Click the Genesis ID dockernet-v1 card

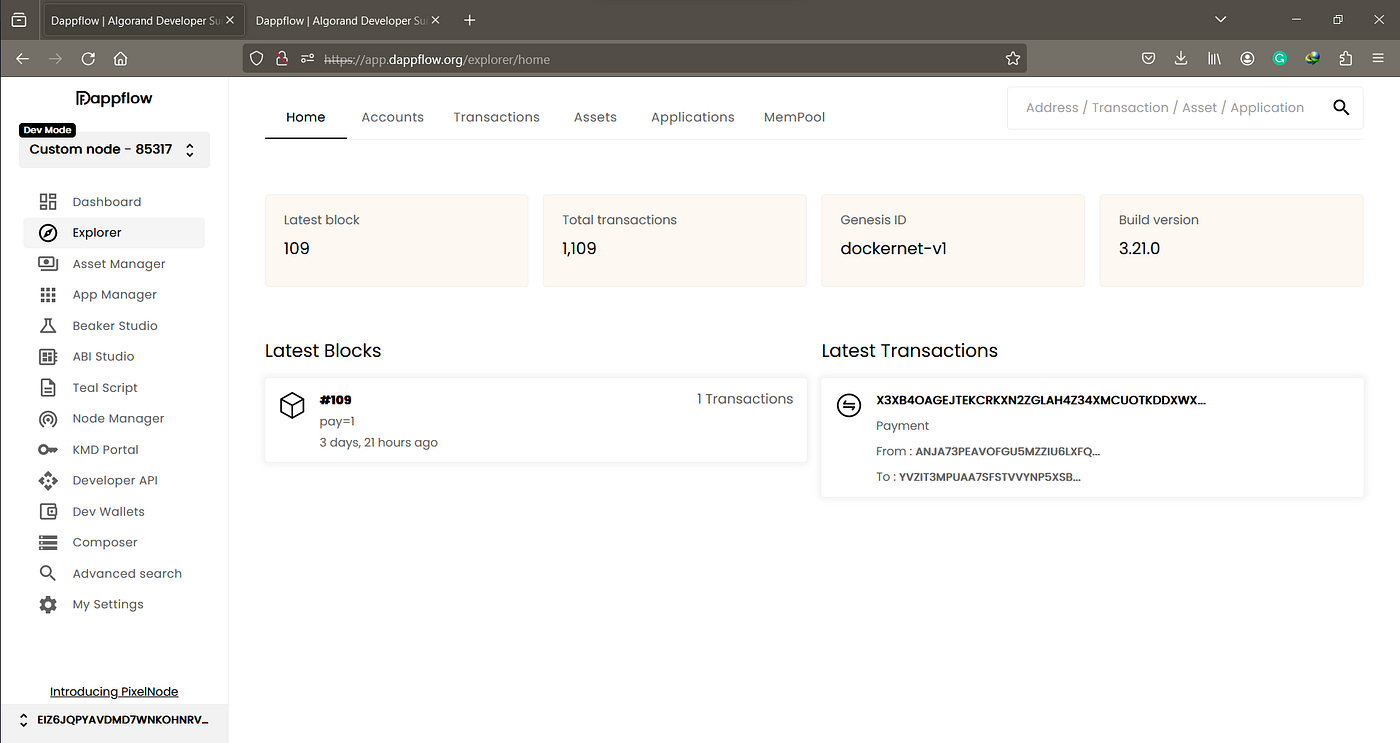pos(953,240)
